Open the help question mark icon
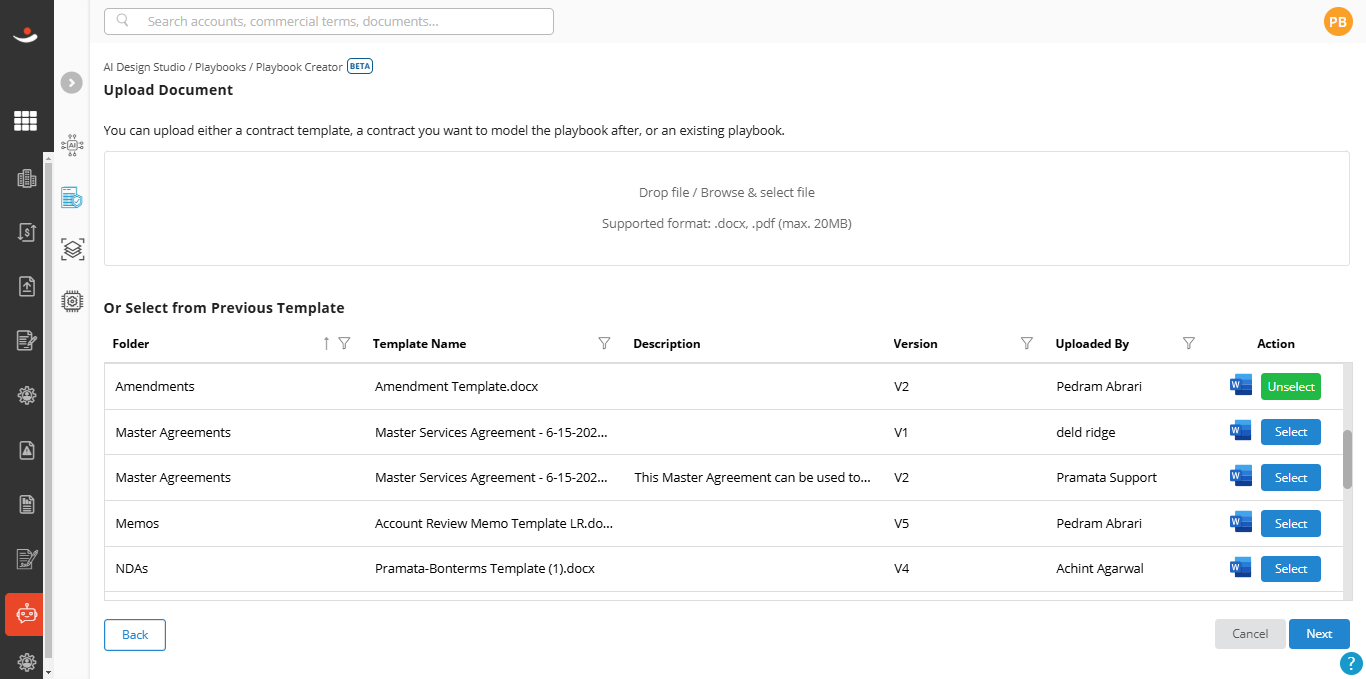This screenshot has width=1366, height=679. click(x=1351, y=663)
